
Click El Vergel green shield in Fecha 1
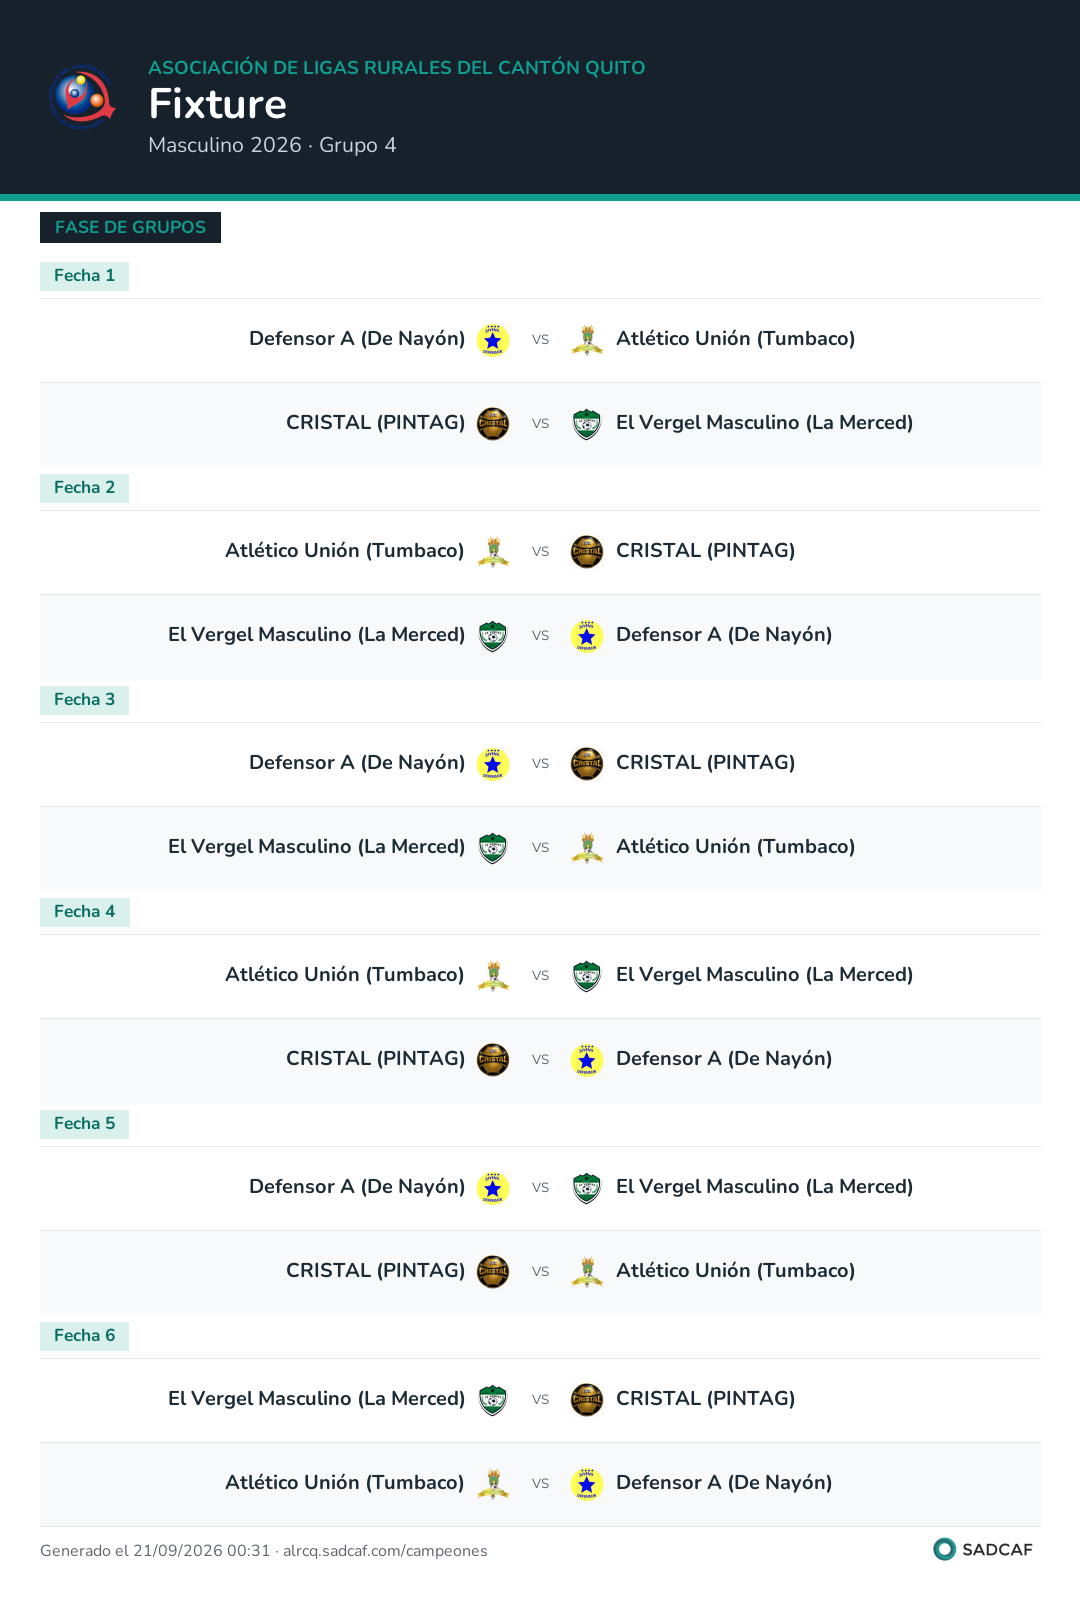(587, 424)
